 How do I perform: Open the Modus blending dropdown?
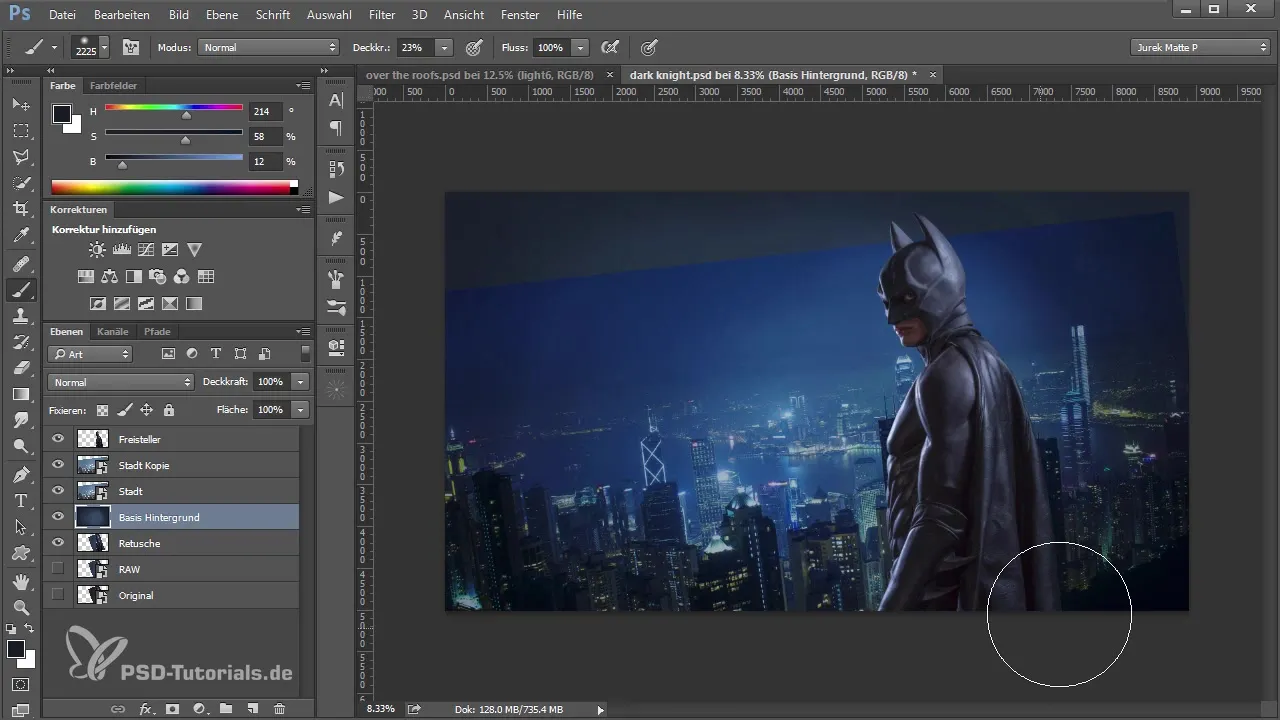tap(269, 47)
